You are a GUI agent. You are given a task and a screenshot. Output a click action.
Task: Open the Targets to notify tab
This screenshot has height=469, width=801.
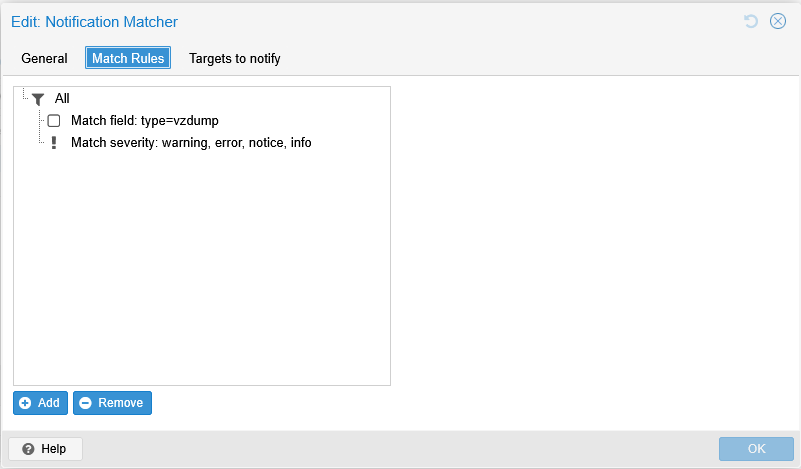(x=235, y=59)
